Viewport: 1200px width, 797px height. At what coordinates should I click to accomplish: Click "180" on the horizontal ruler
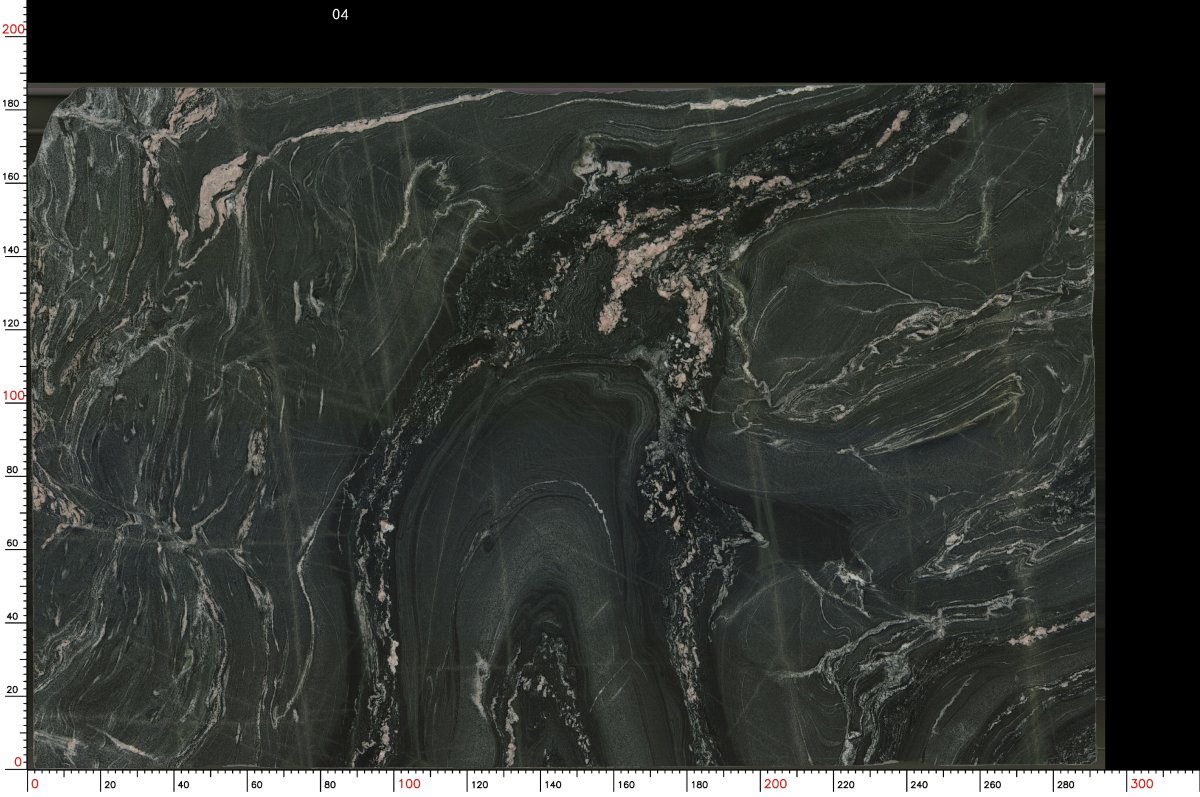[x=699, y=785]
